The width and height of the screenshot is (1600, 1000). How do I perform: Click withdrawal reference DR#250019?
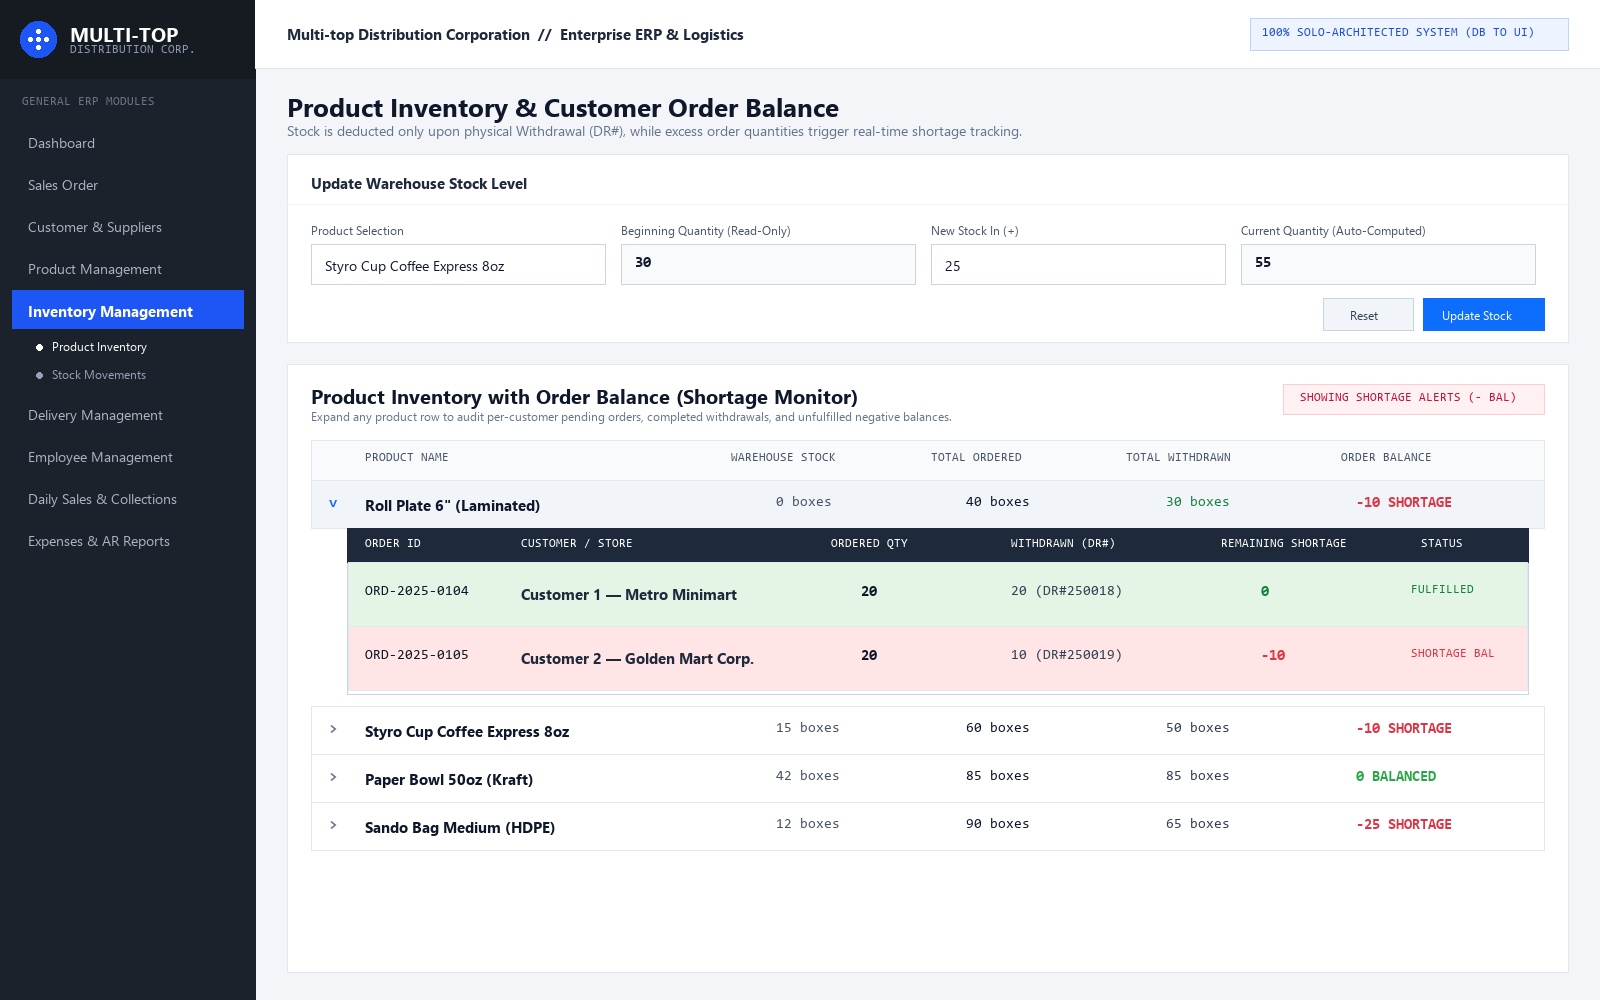1078,655
